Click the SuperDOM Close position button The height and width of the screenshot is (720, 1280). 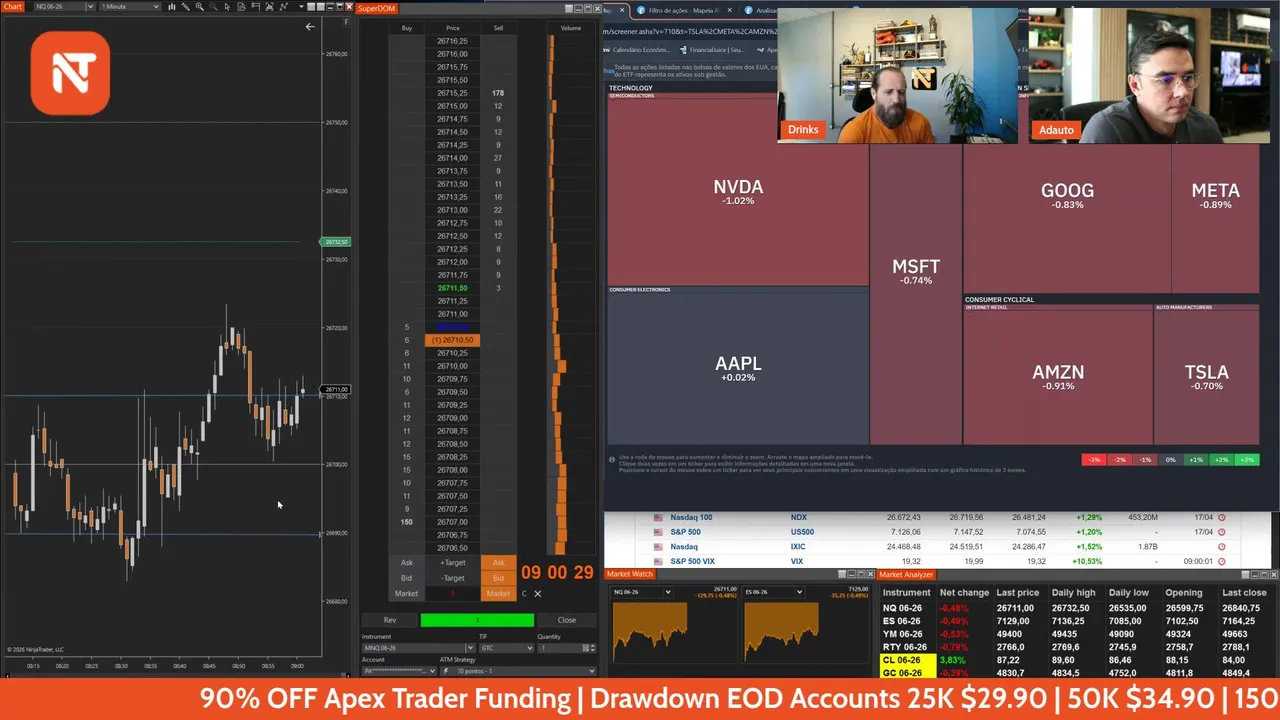click(567, 620)
